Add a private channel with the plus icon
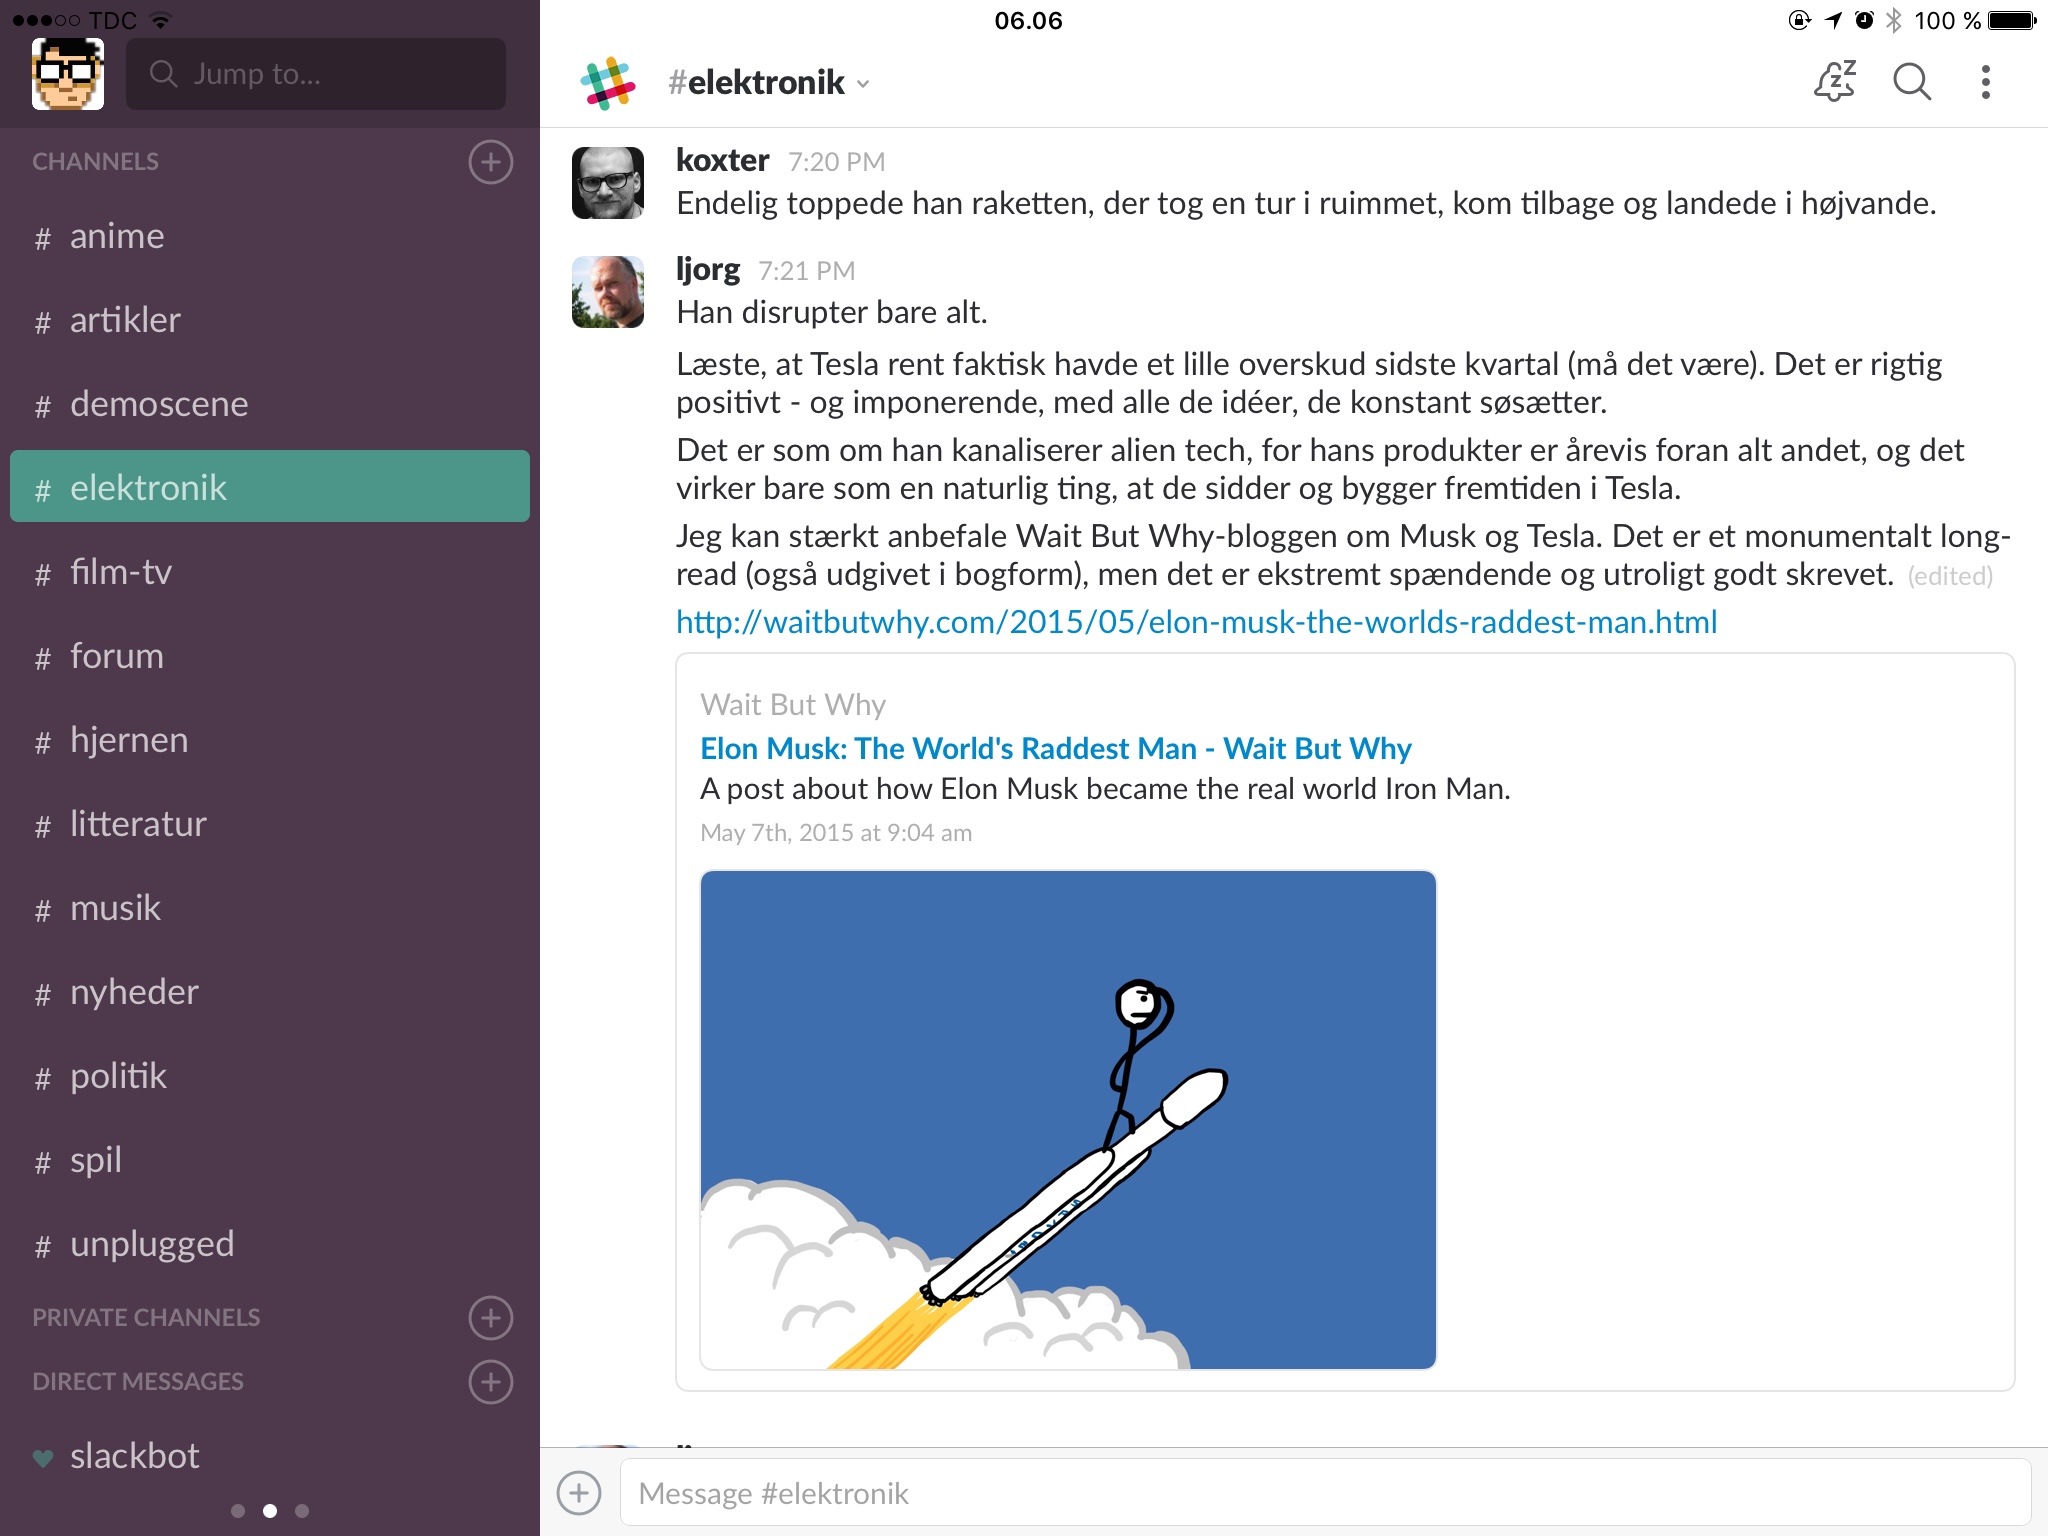This screenshot has height=1536, width=2048. point(491,1317)
